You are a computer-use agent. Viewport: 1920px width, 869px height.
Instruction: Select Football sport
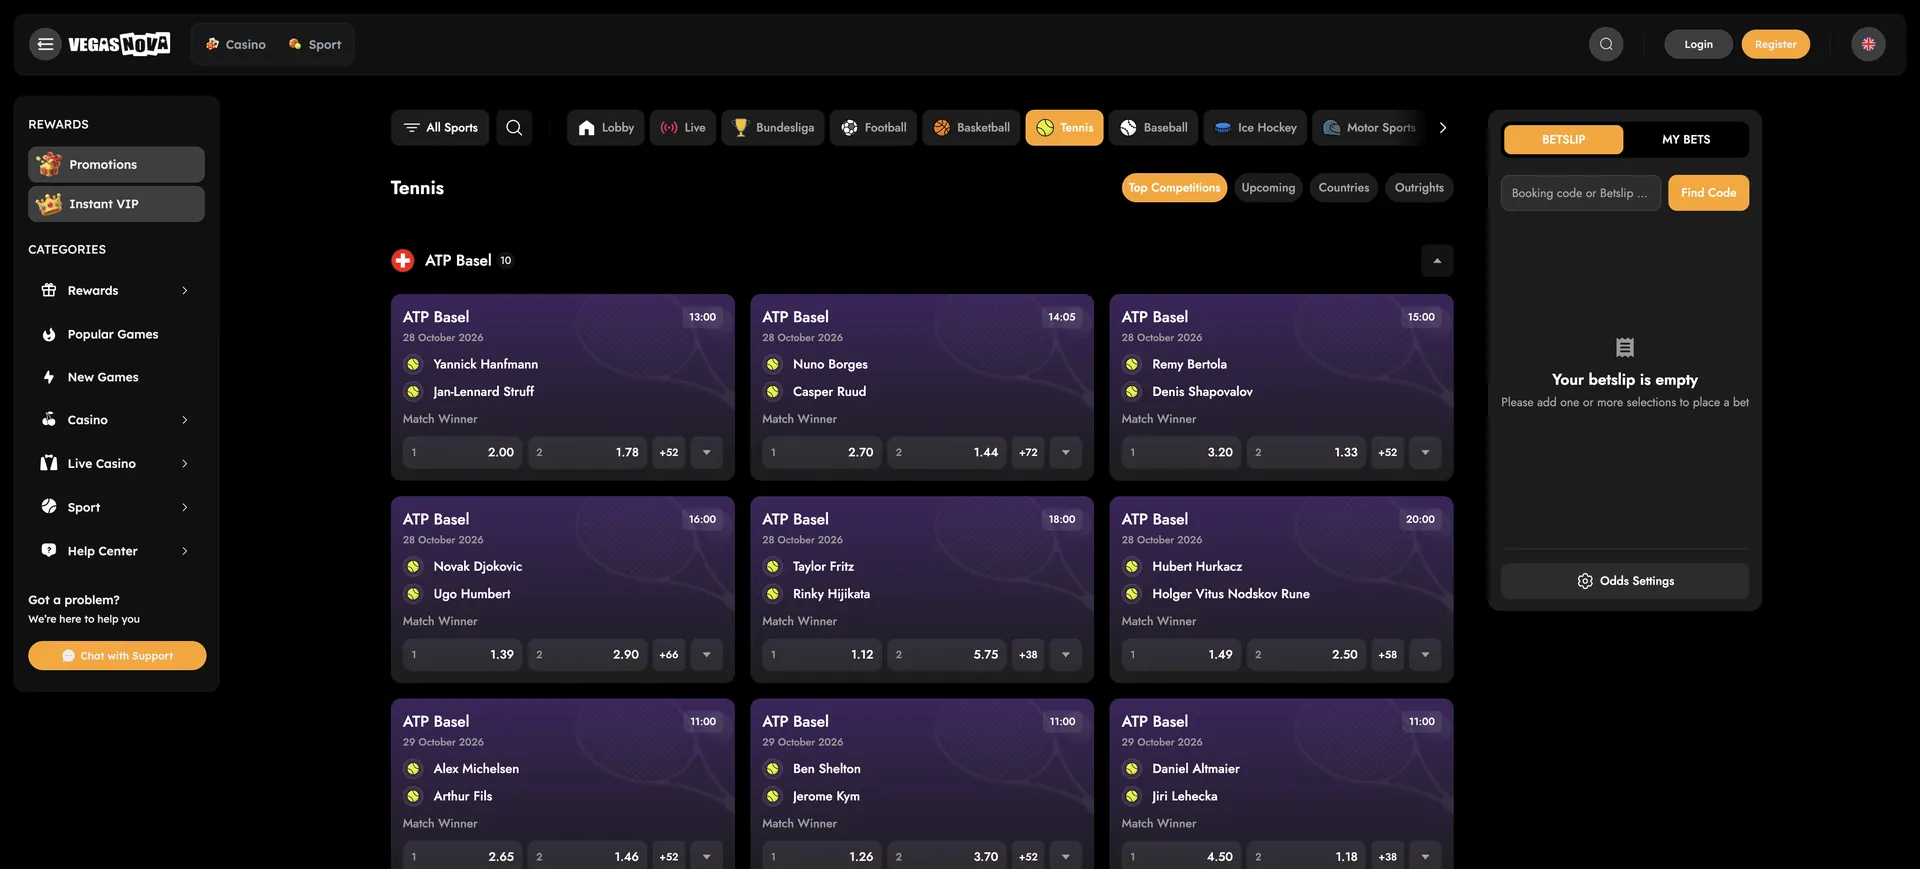[873, 128]
